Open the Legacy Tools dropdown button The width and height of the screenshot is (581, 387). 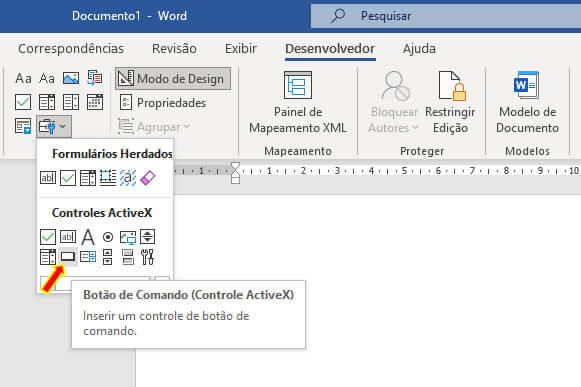54,126
